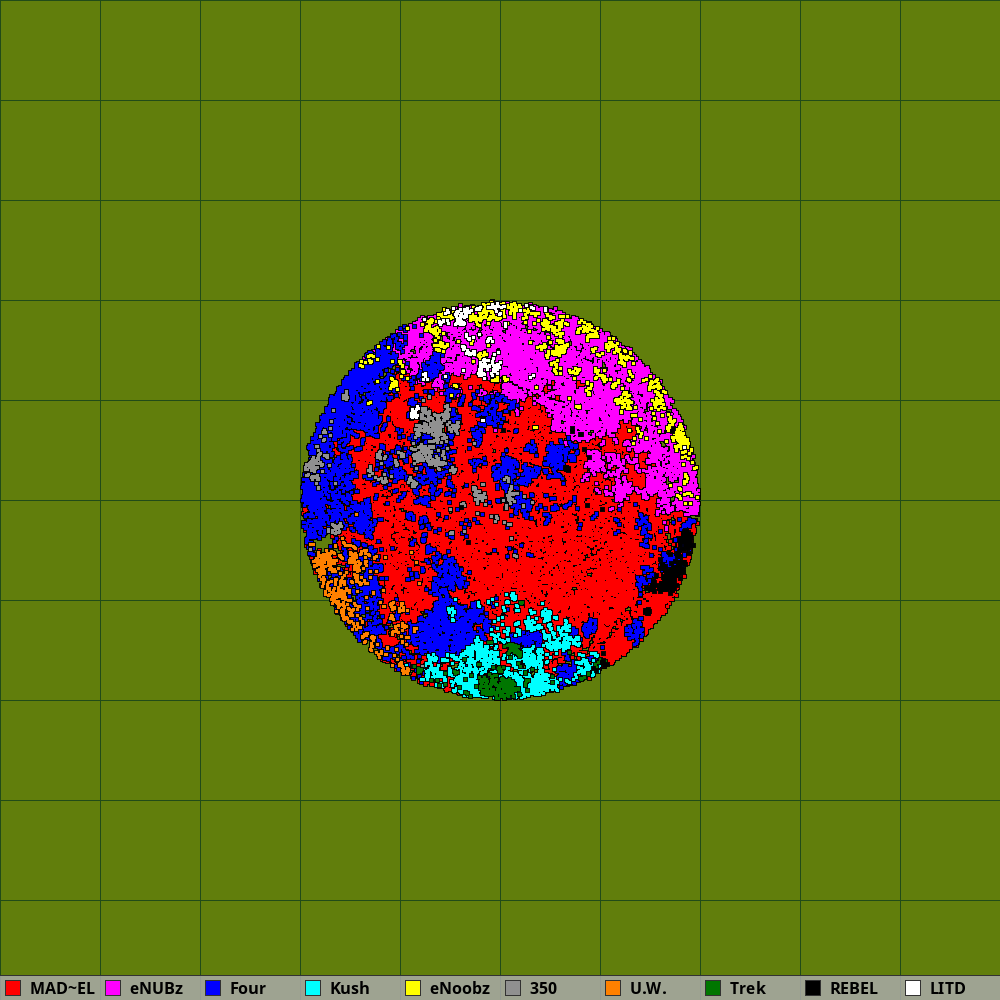
Task: Select the Trek legend label
Action: pyautogui.click(x=747, y=988)
